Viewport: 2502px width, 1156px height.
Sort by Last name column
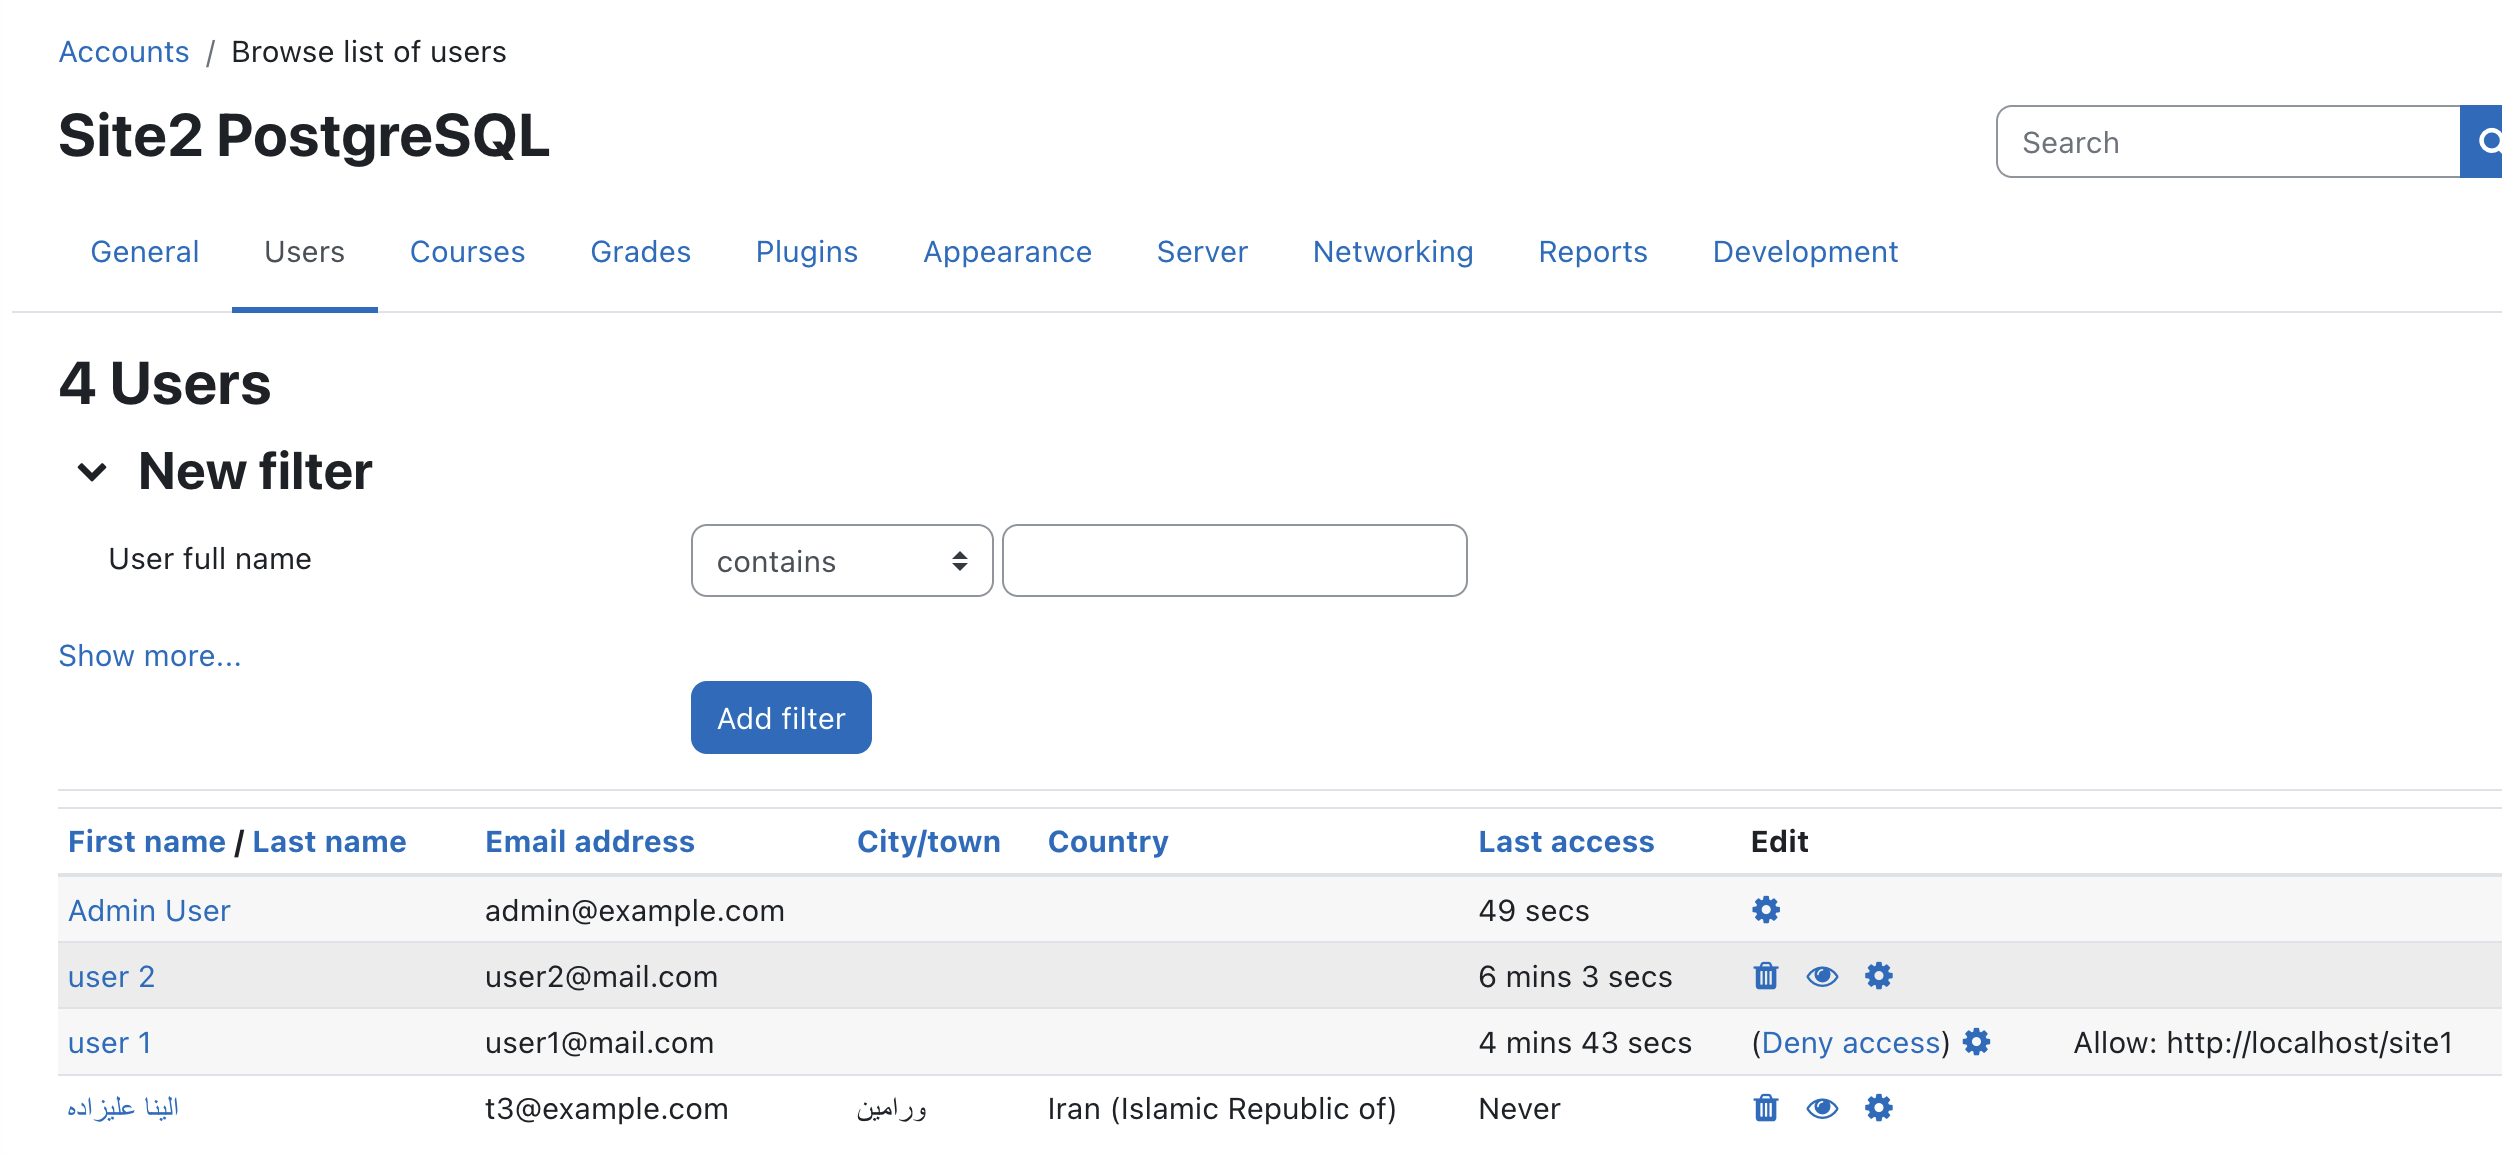pos(330,842)
